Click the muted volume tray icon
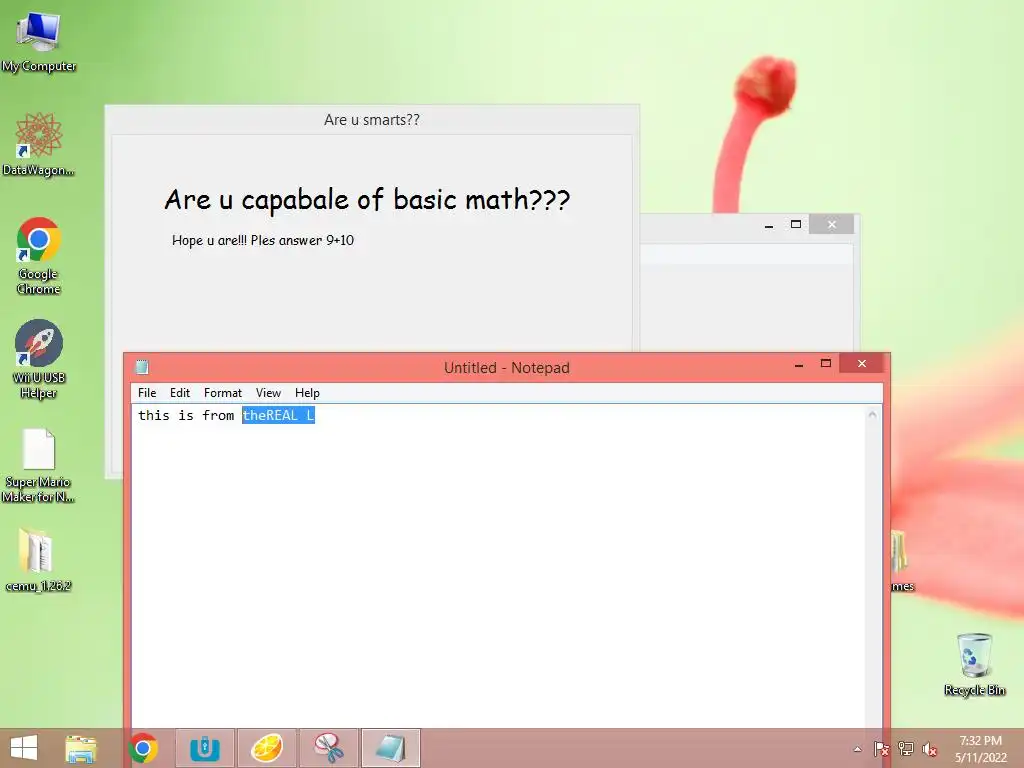 point(930,749)
